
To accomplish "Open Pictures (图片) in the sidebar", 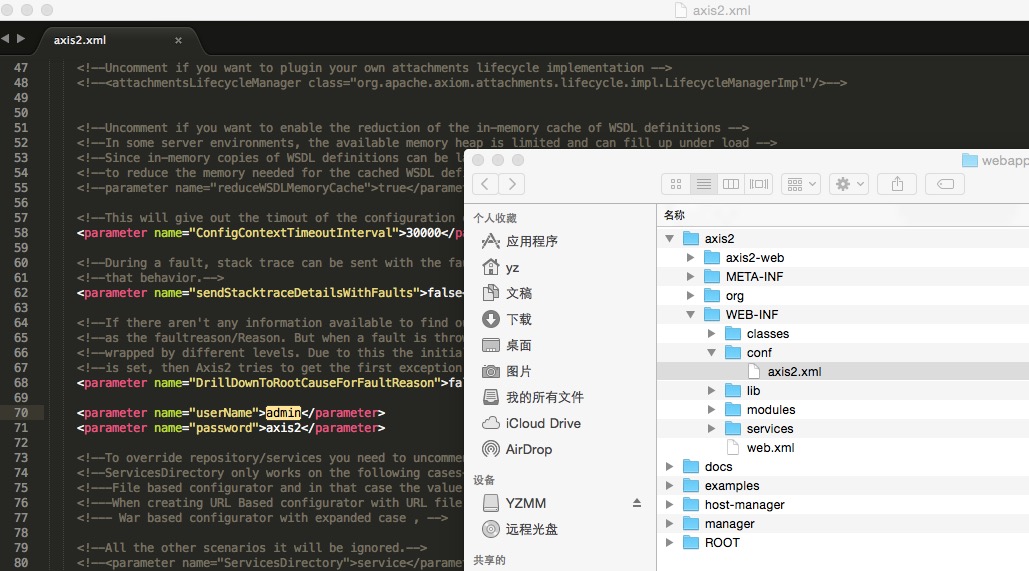I will [507, 371].
